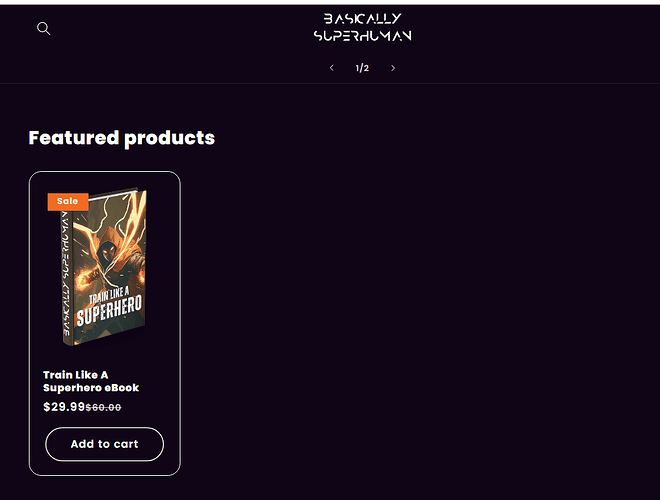Screen dimensions: 660x500
Task: Click the Featured products heading
Action: pos(122,138)
